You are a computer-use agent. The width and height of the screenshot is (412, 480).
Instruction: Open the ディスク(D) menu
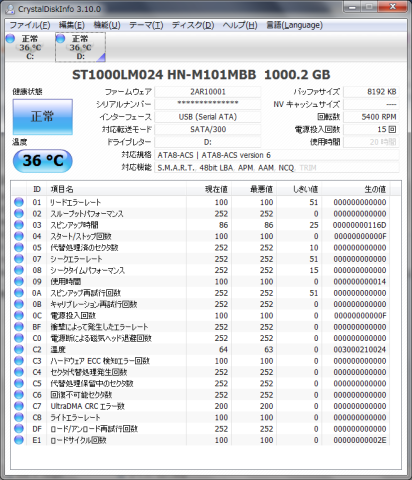[193, 25]
